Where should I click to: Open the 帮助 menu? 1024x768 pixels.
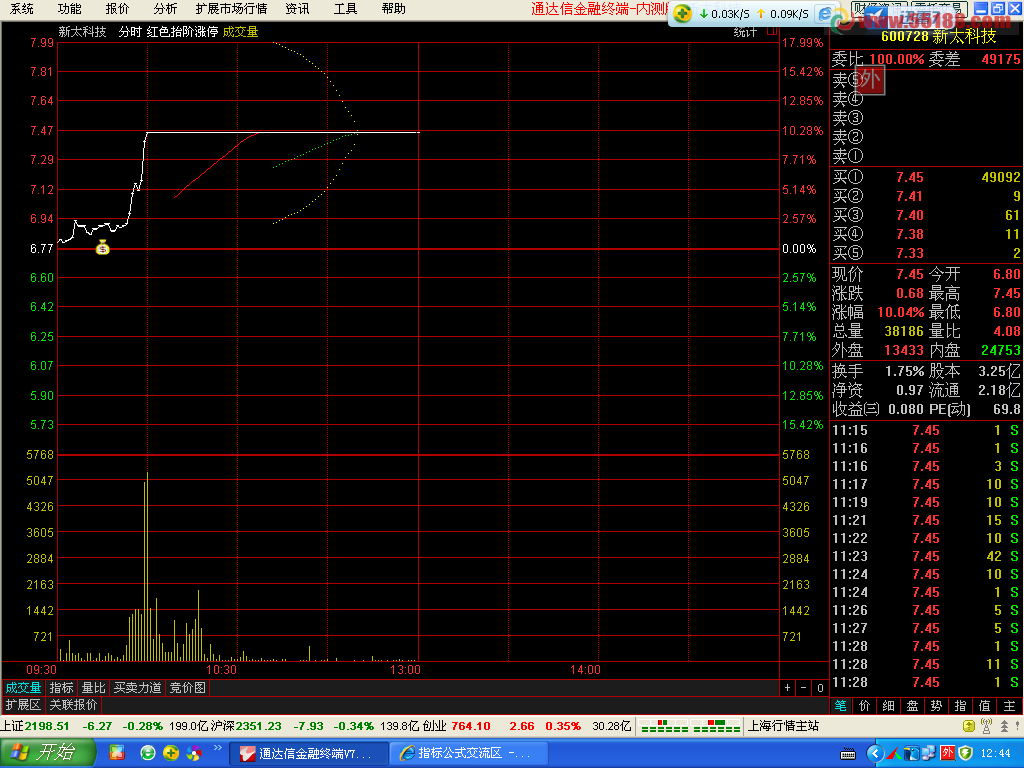point(393,8)
